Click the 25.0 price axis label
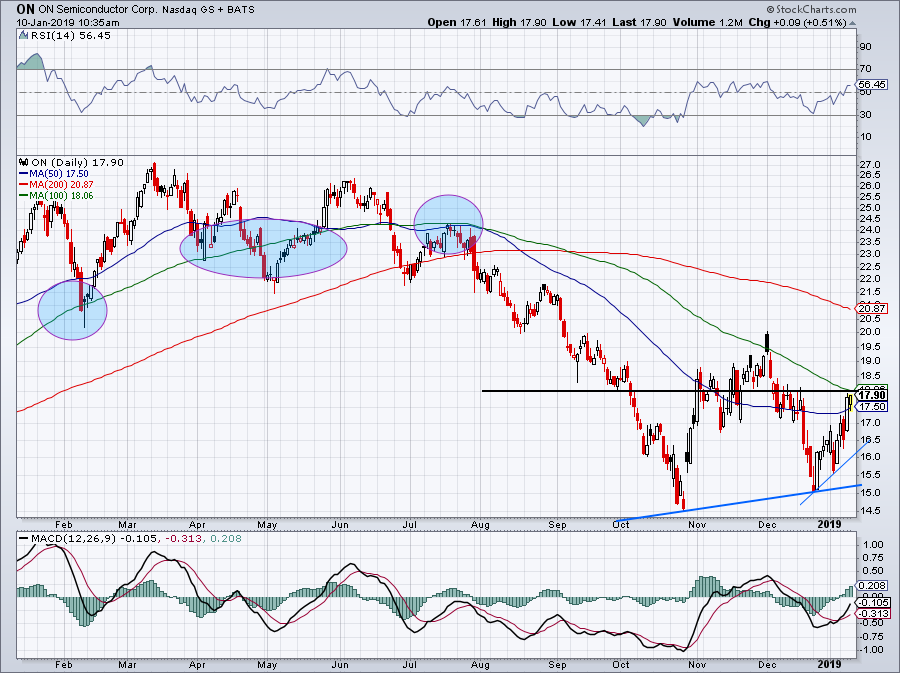The image size is (900, 673). tap(870, 208)
